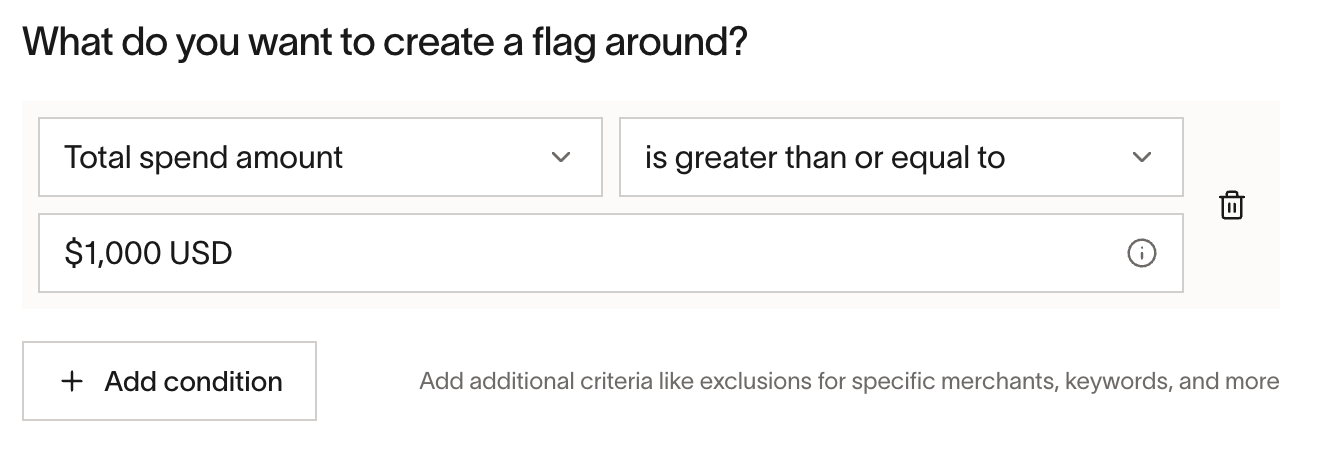This screenshot has width=1340, height=450.
Task: Click the "Add condition" label text
Action: pos(194,381)
